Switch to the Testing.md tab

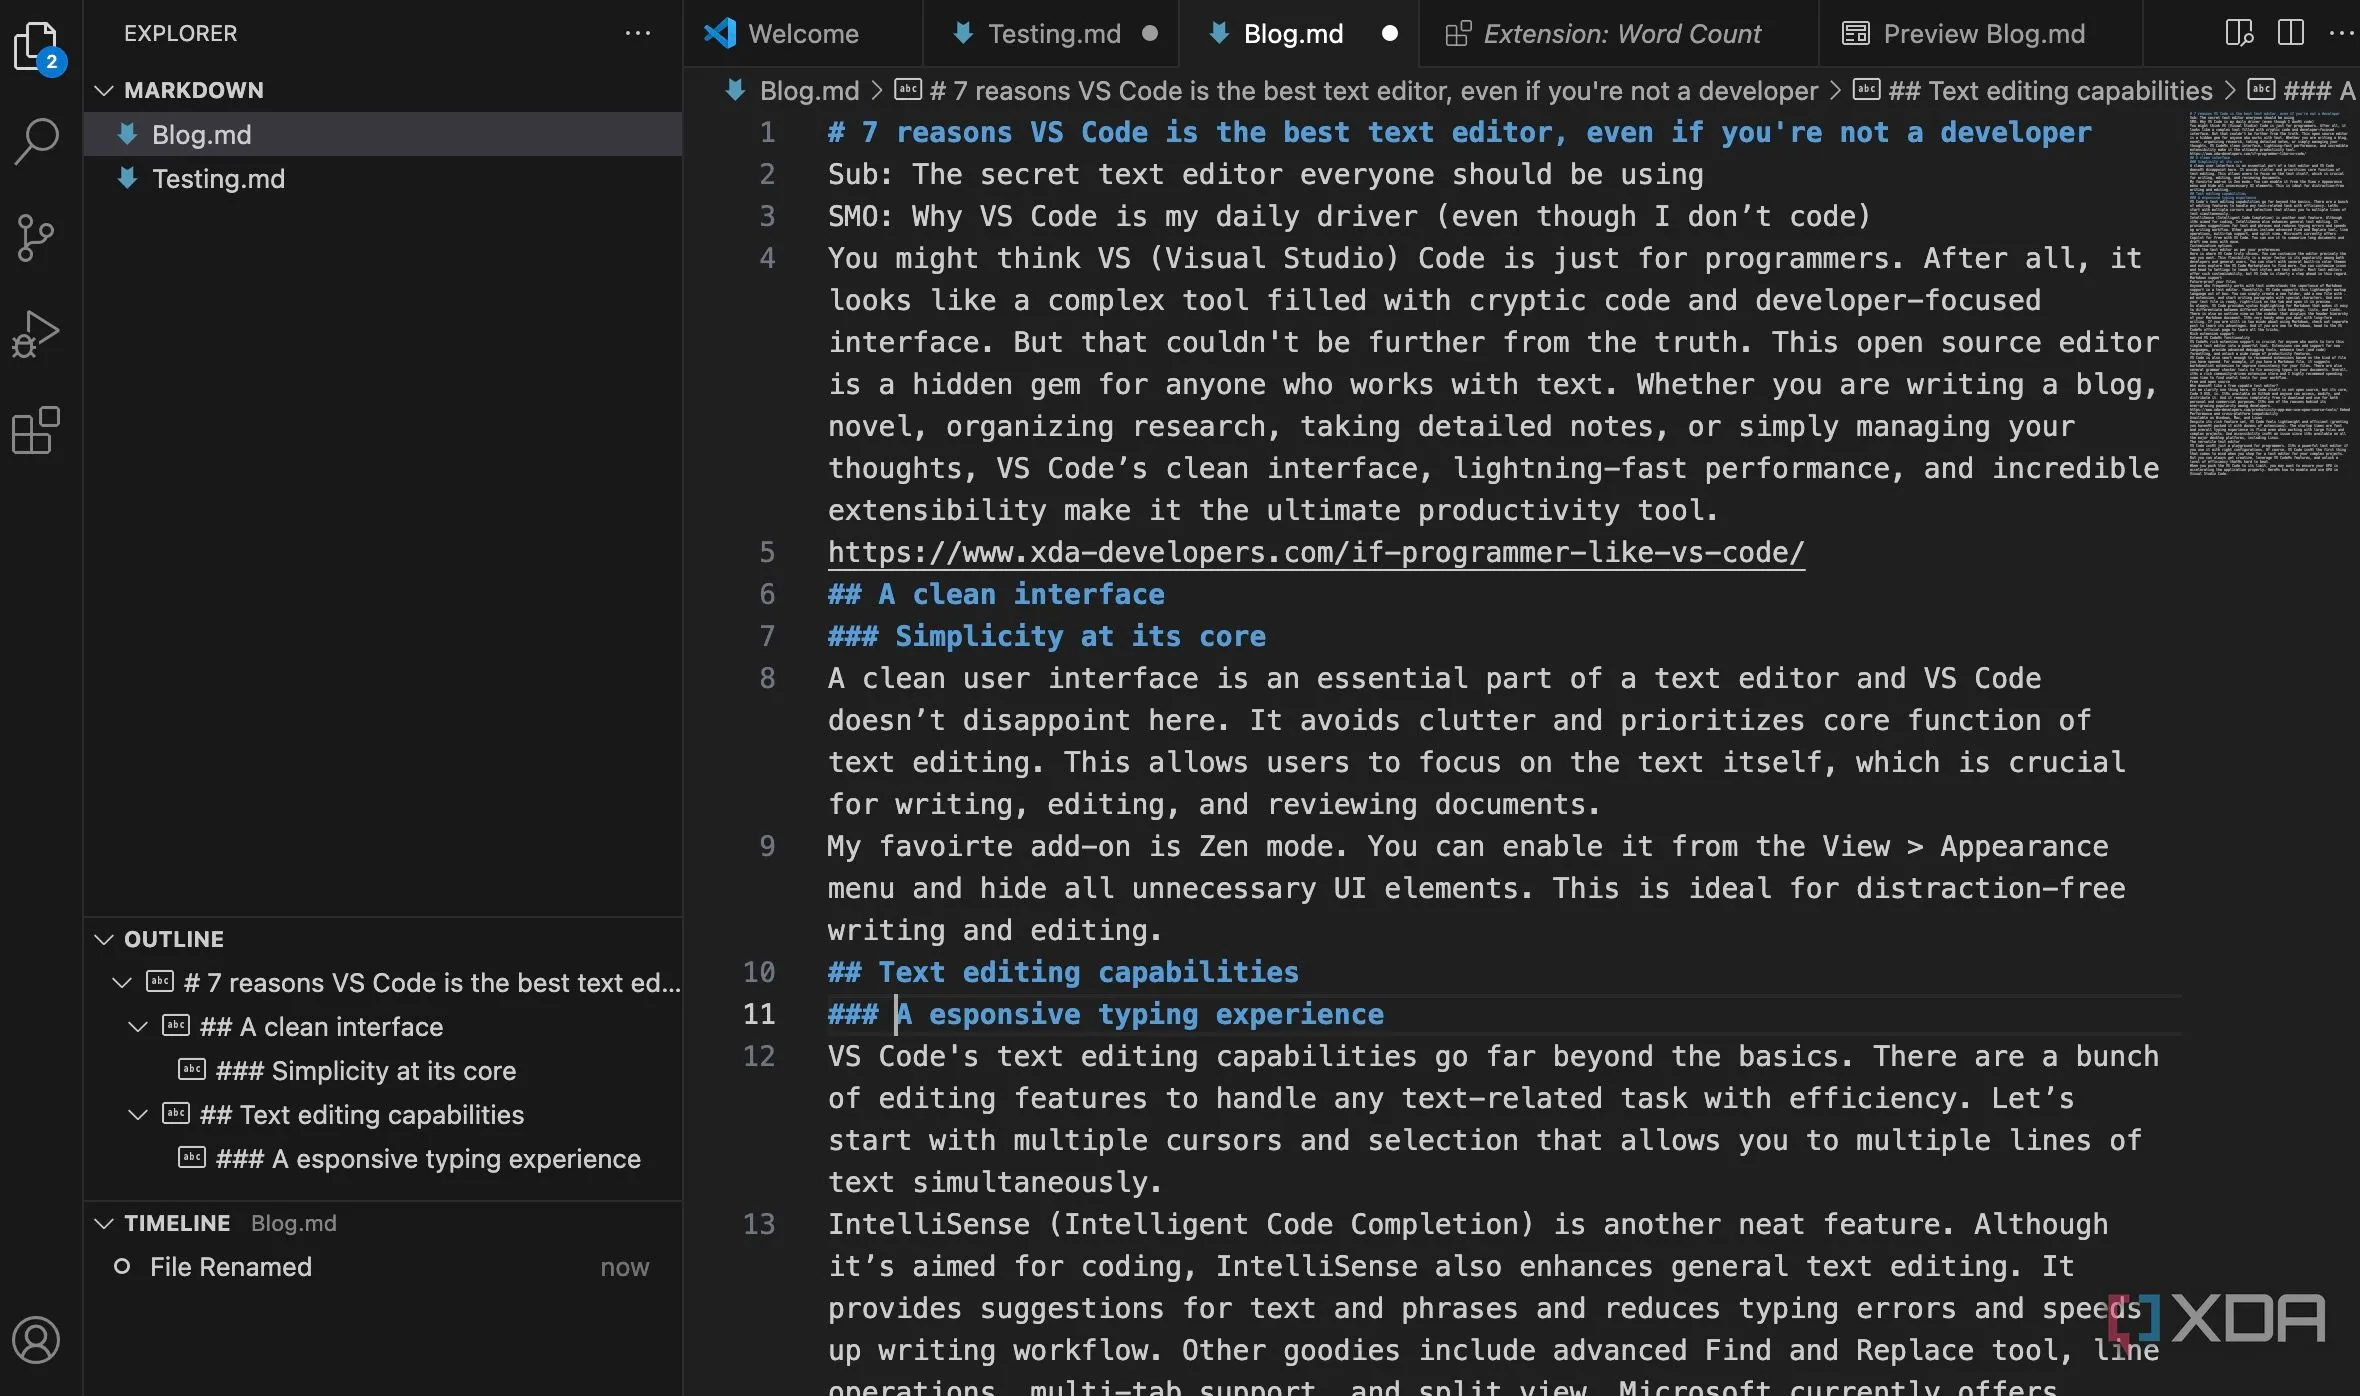1053,34
